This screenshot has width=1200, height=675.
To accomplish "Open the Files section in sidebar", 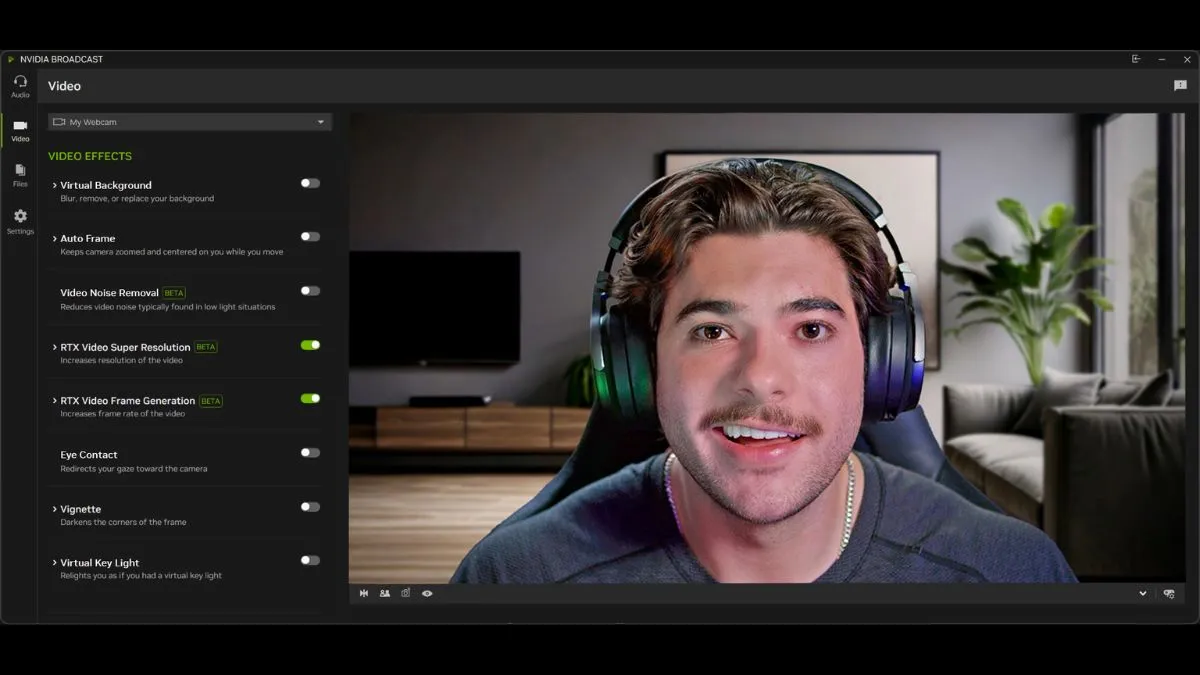I will [20, 176].
